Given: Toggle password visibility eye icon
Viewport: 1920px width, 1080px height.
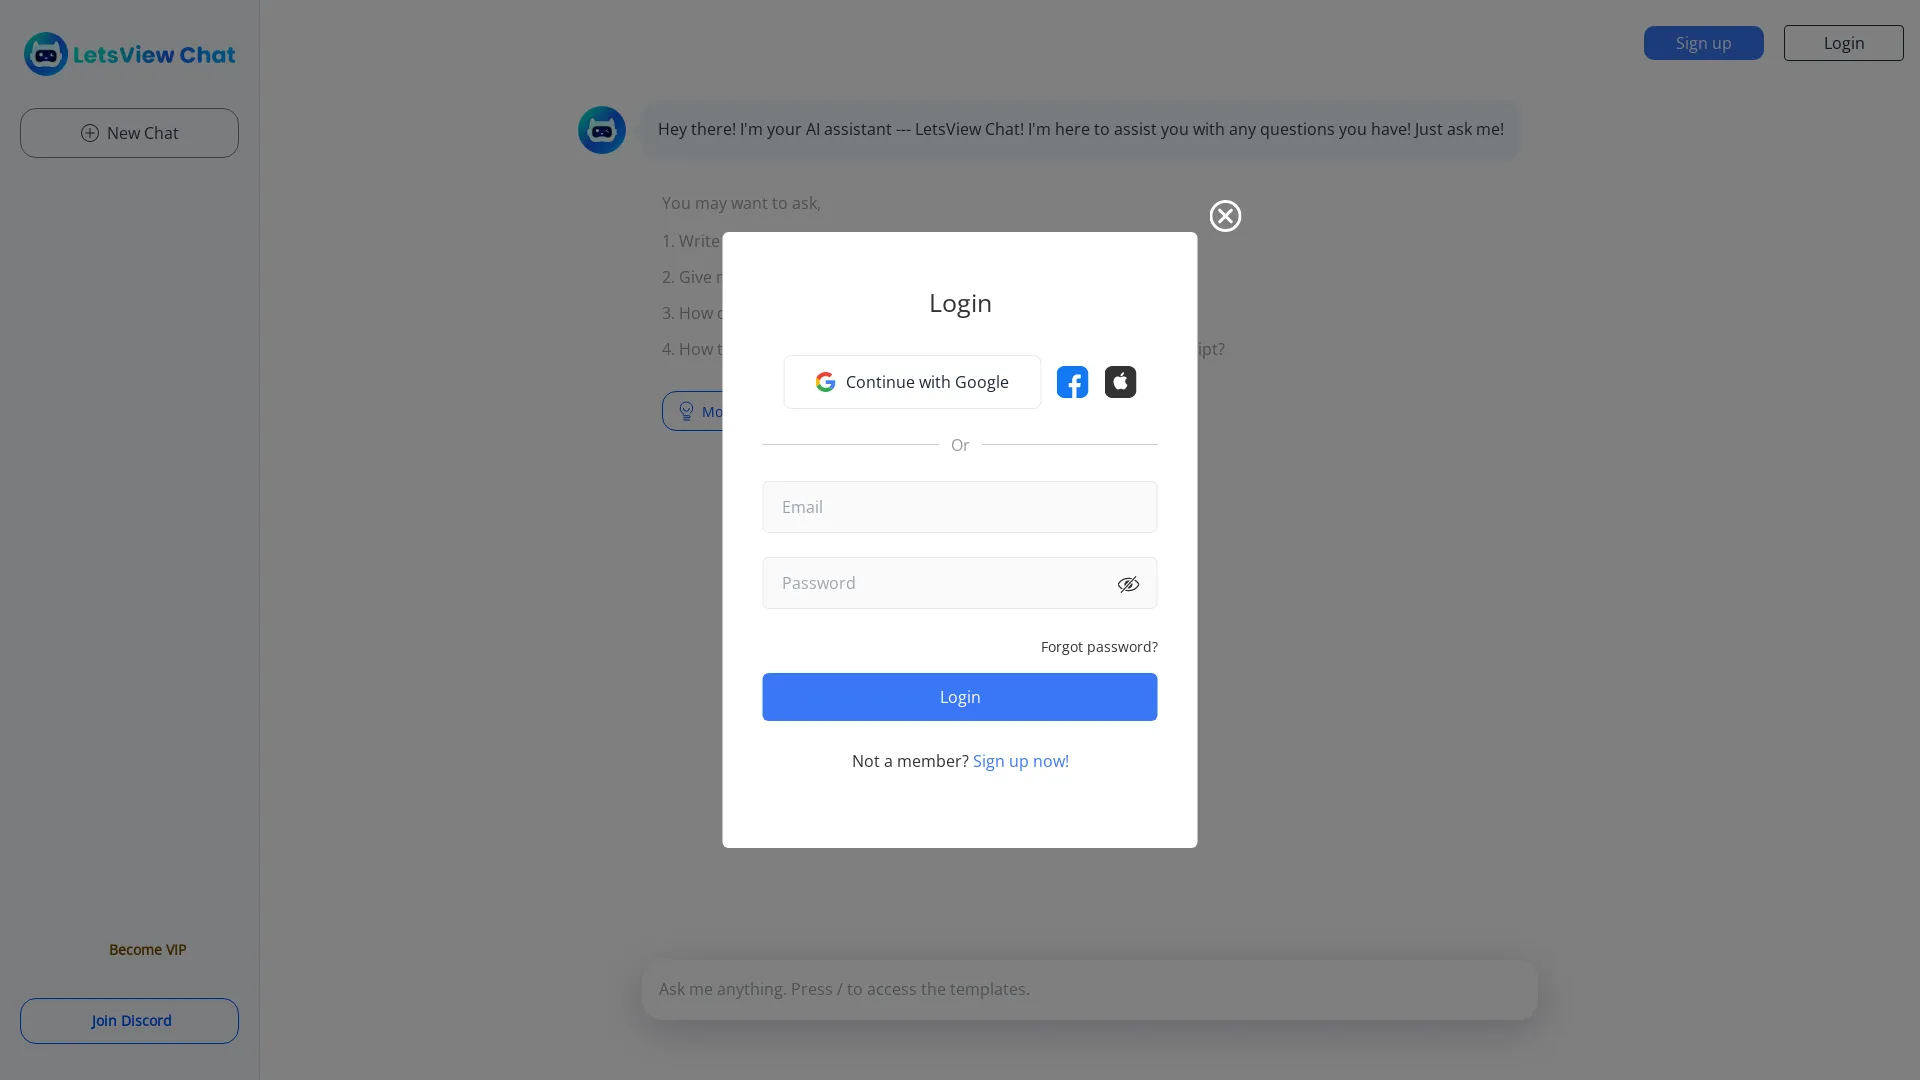Looking at the screenshot, I should click(x=1127, y=583).
